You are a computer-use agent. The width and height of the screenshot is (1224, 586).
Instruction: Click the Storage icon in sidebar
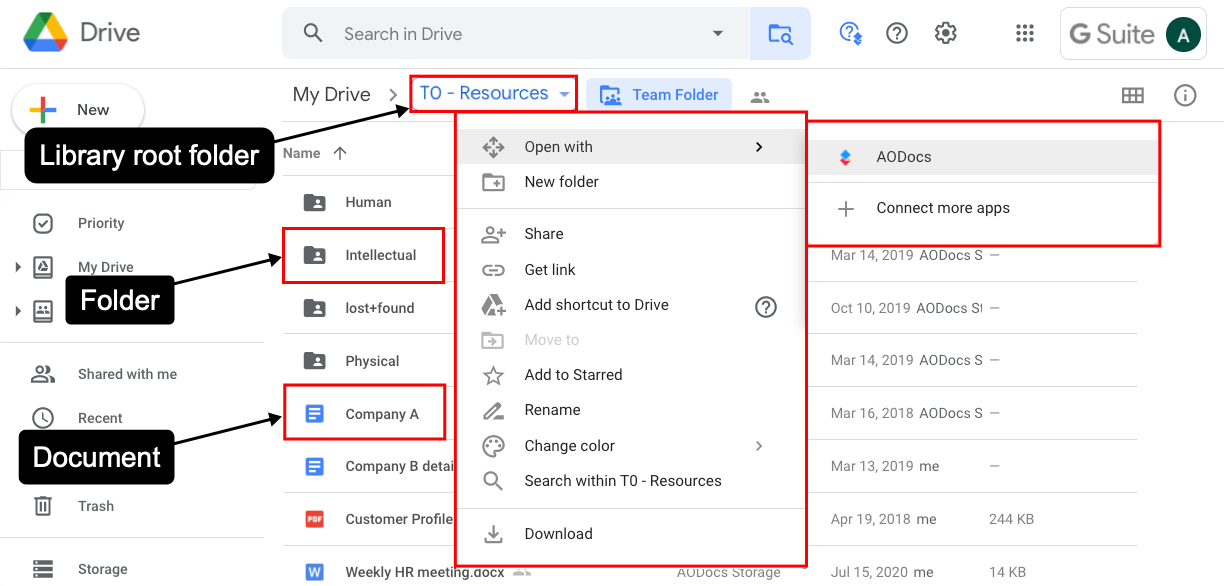[43, 569]
